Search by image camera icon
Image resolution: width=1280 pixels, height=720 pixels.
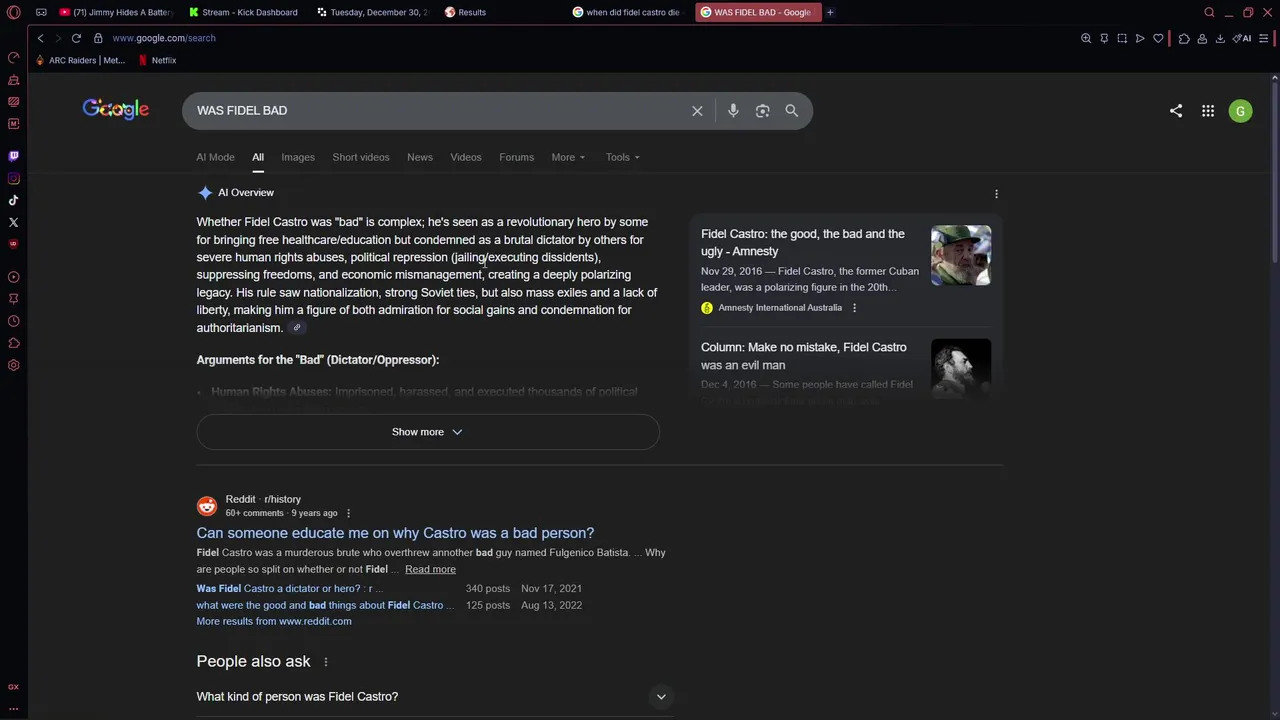coord(762,111)
